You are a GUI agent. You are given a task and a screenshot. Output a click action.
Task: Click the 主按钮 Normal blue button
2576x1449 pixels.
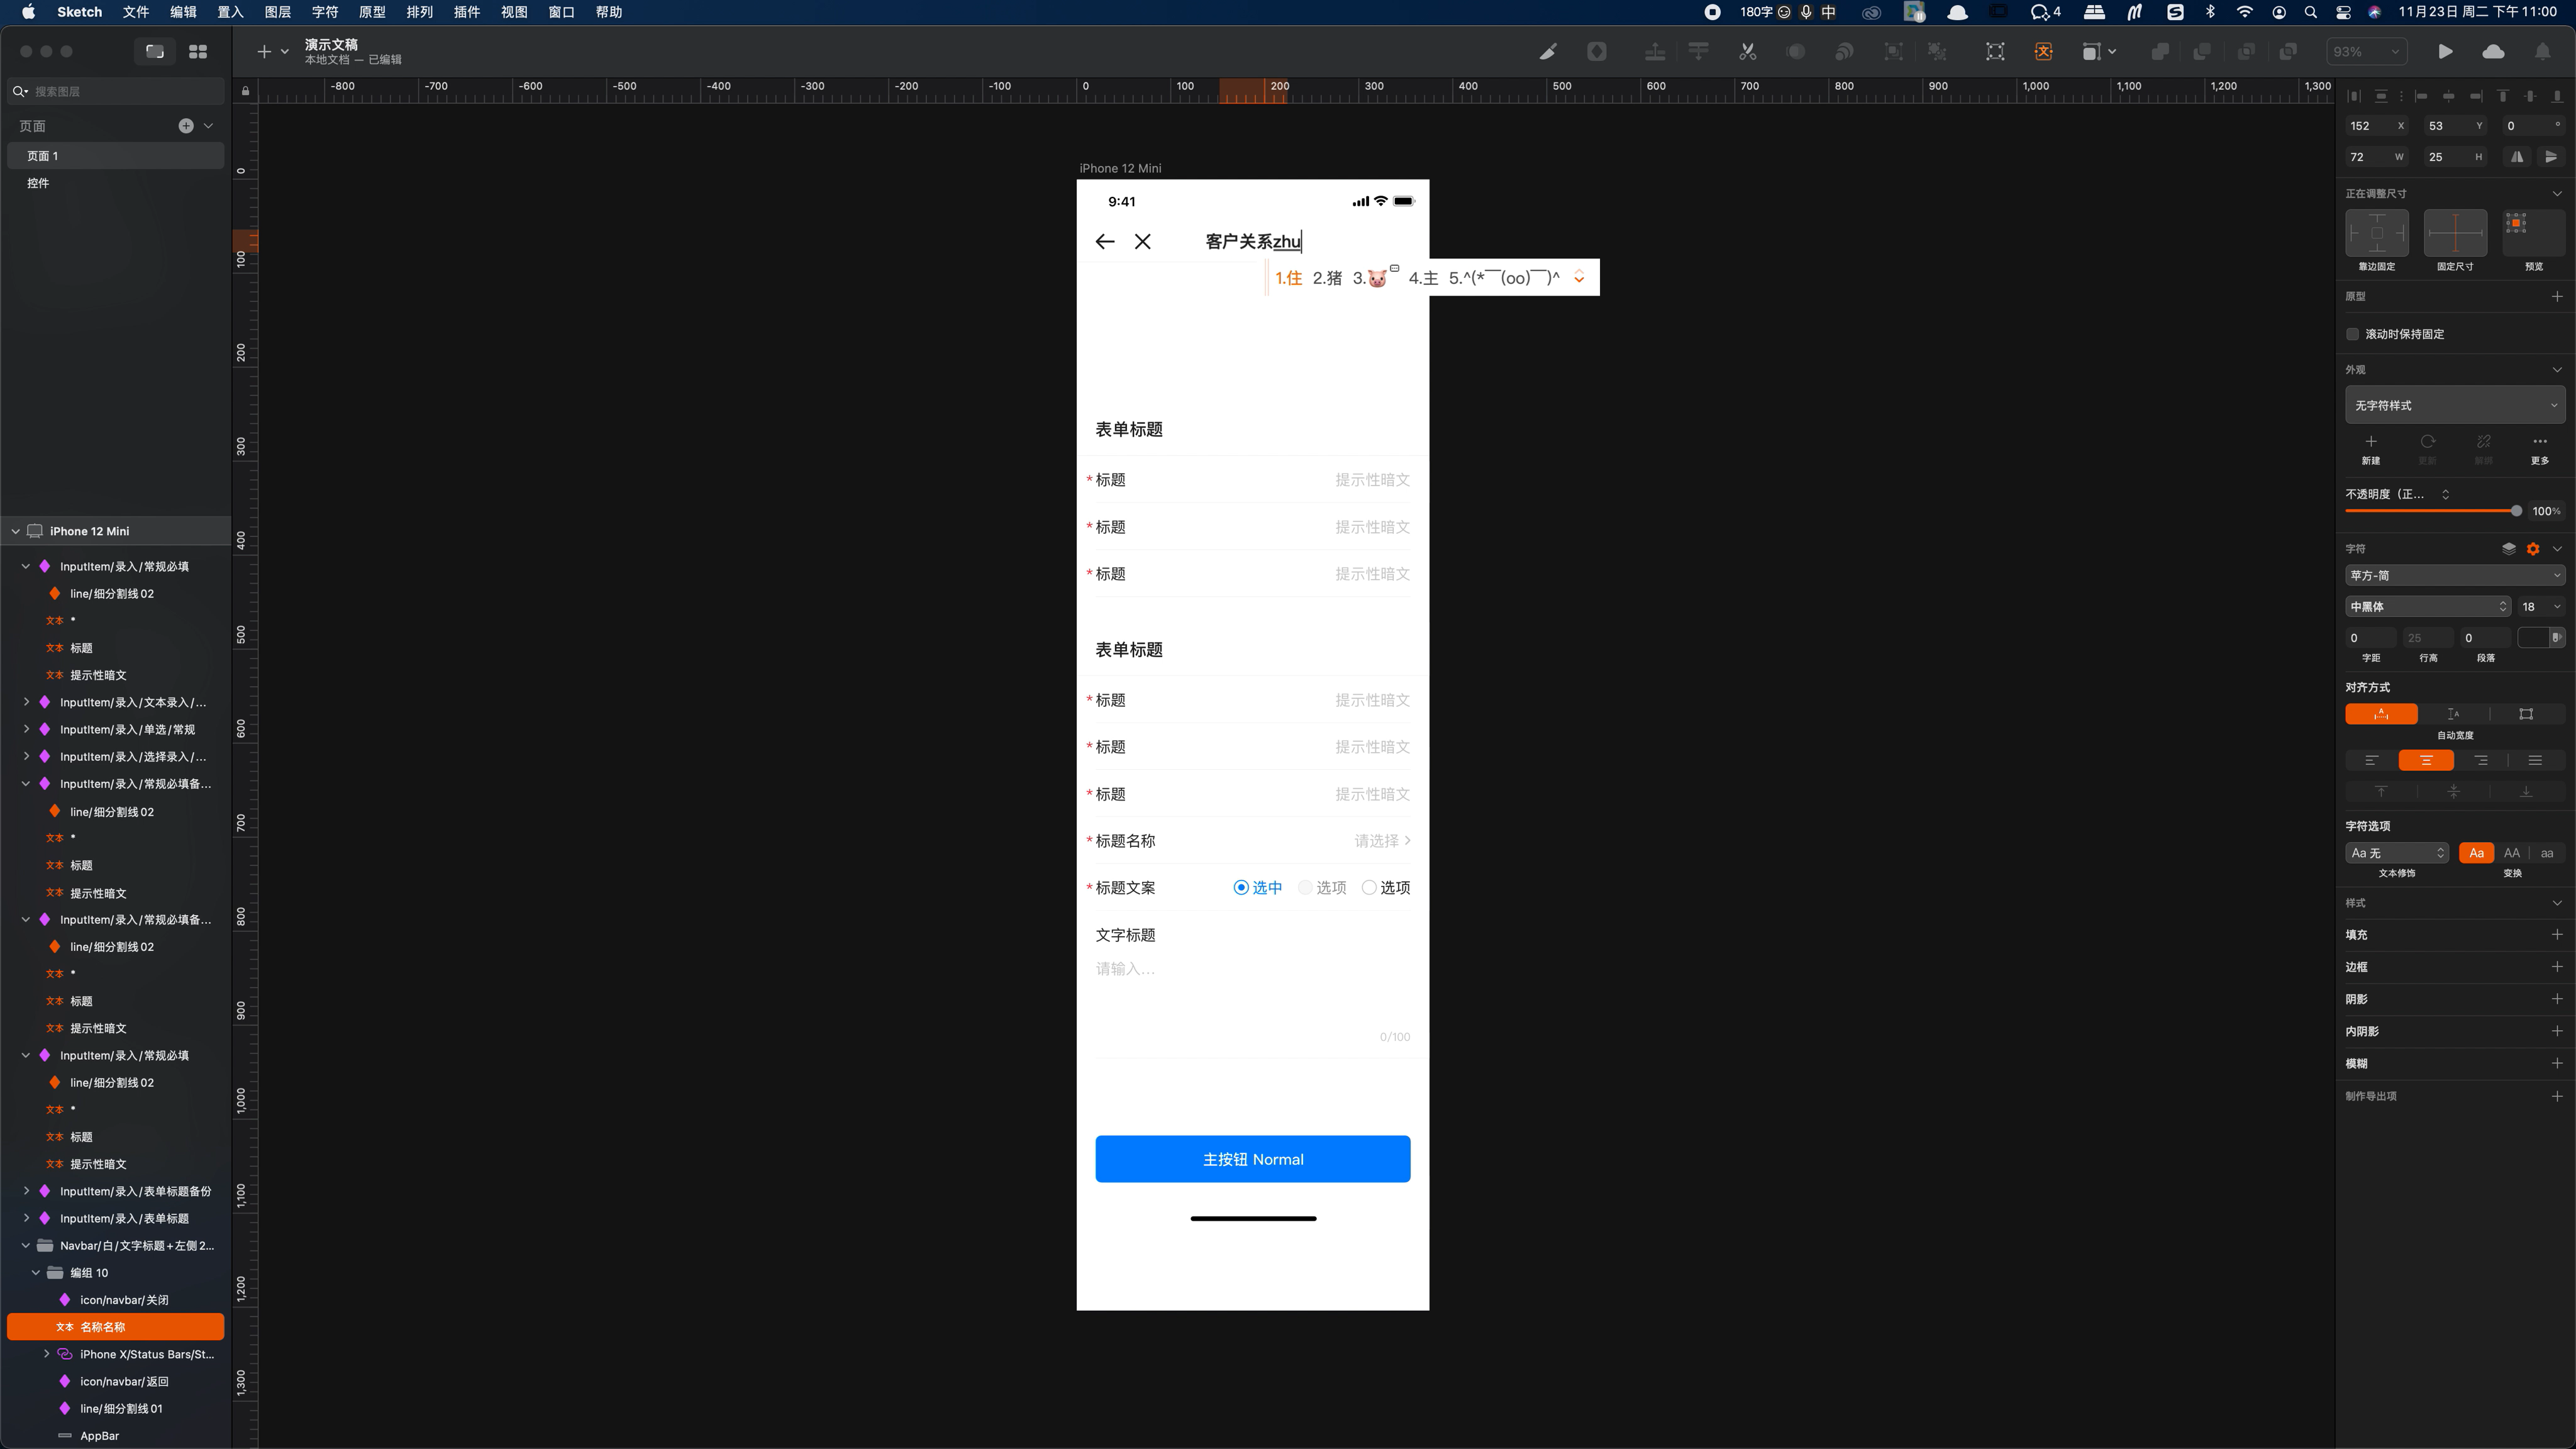coord(1253,1159)
